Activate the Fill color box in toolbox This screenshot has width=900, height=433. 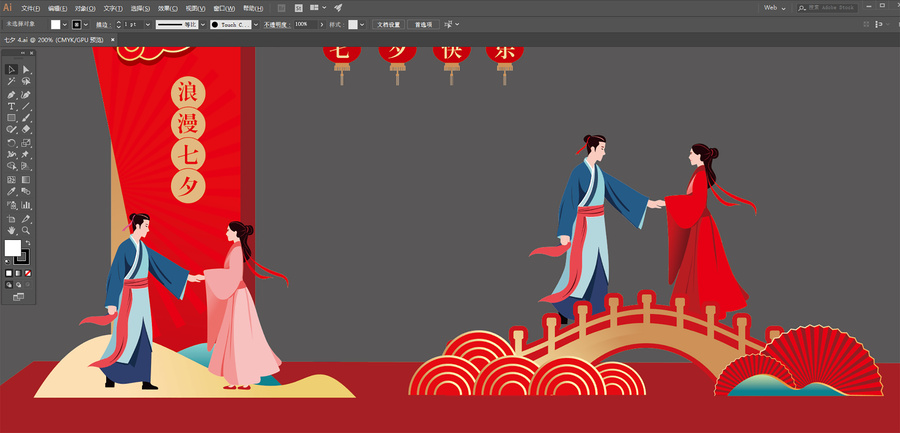point(13,248)
